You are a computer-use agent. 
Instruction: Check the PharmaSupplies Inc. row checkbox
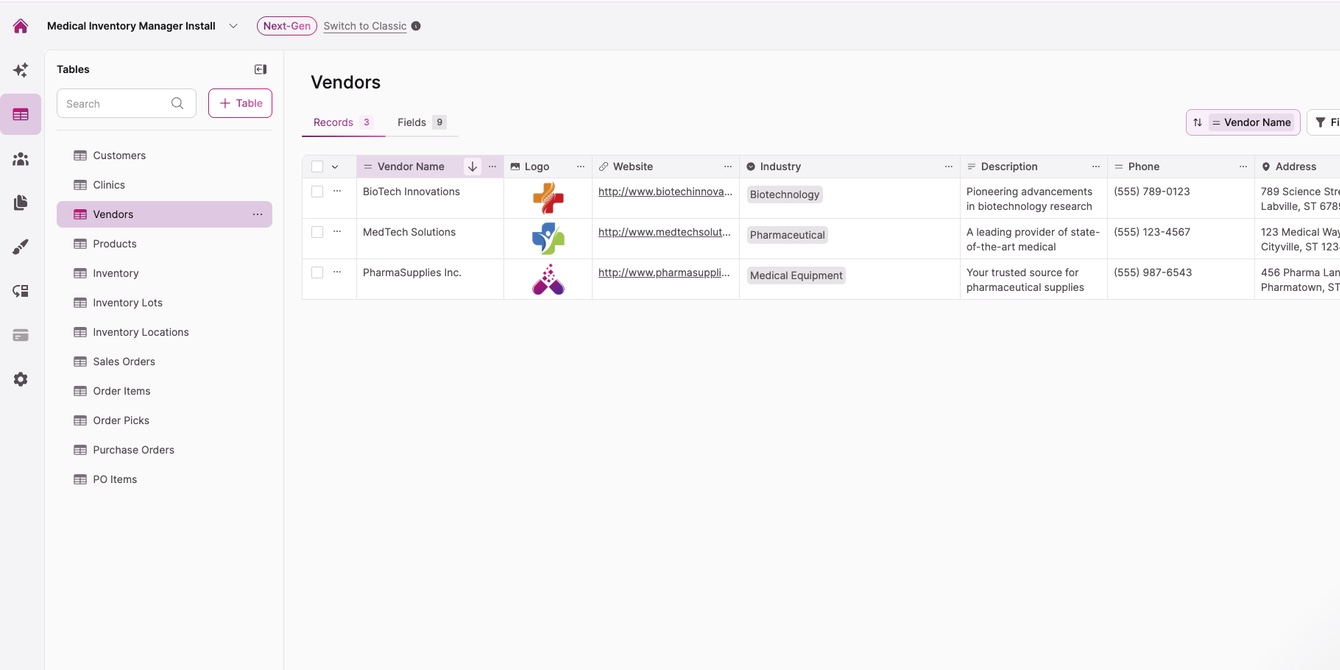(317, 272)
